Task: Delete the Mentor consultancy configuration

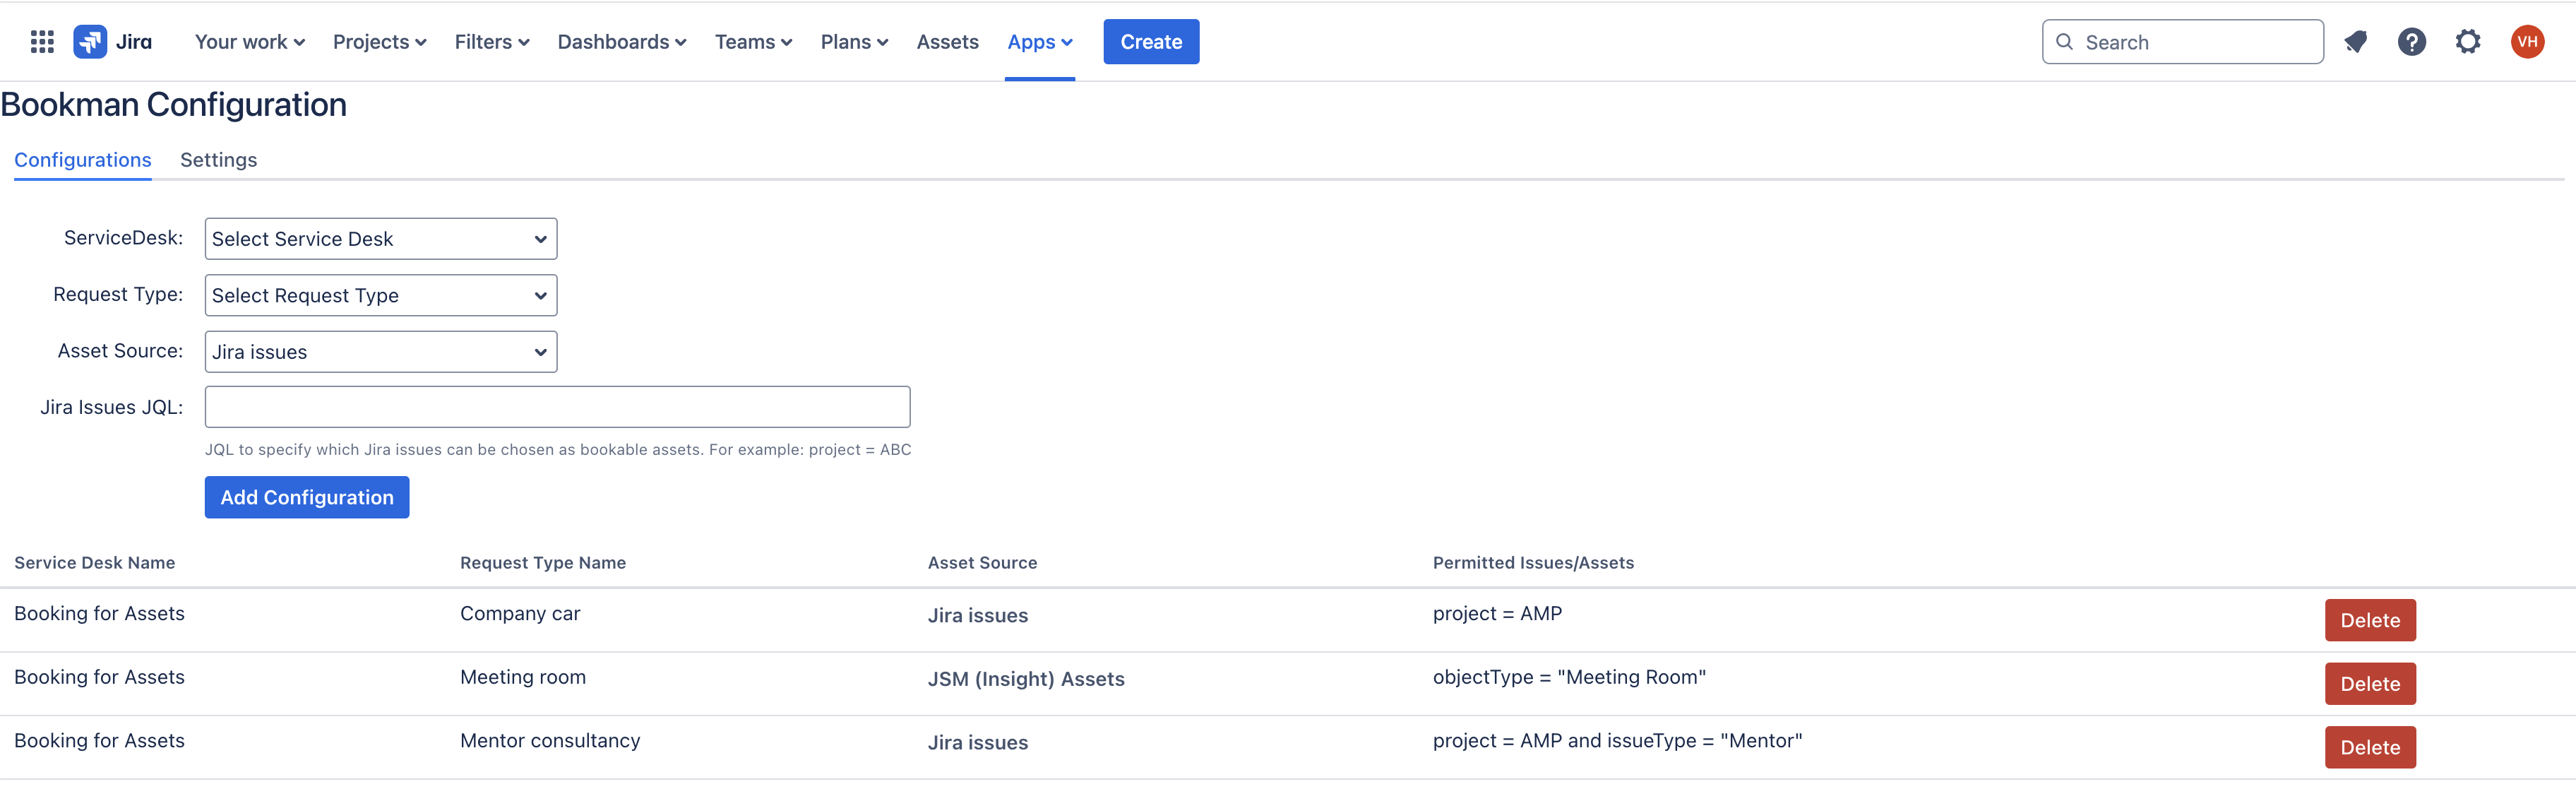Action: click(2370, 747)
